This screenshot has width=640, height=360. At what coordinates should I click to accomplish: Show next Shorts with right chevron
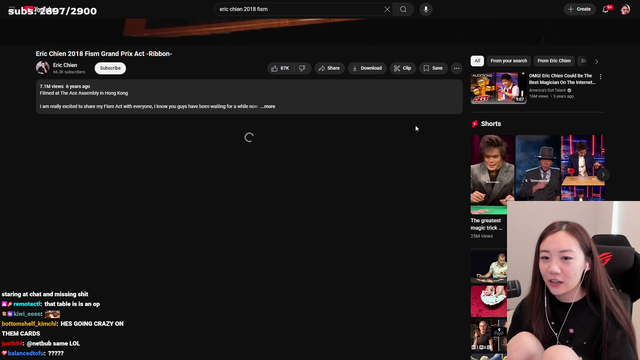(603, 175)
